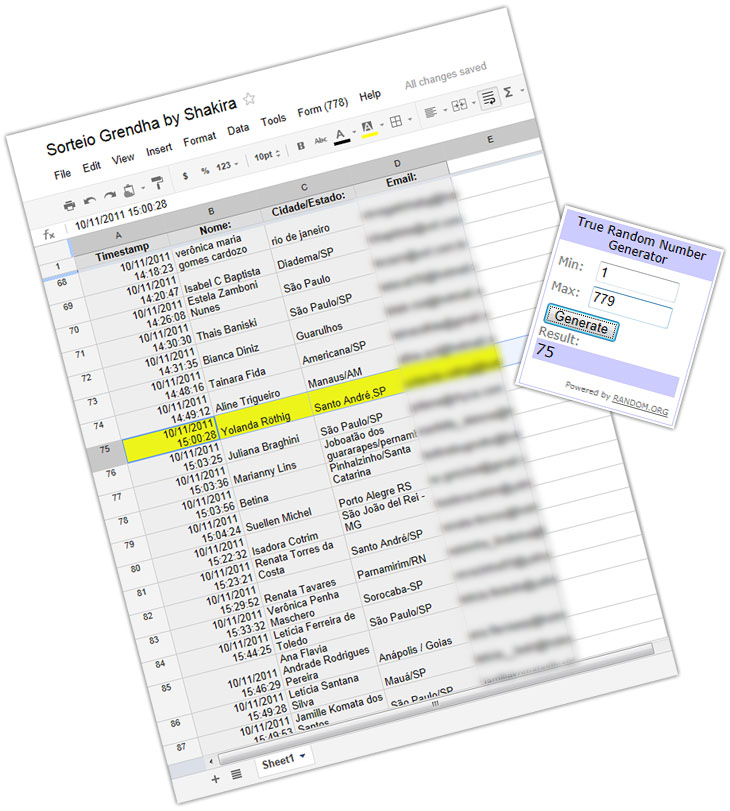The image size is (730, 811).
Task: Toggle the wrap text button
Action: [x=488, y=98]
